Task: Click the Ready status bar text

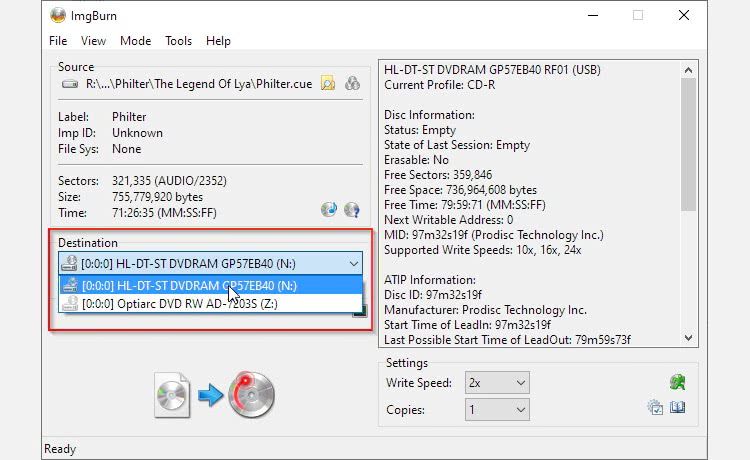Action: point(60,449)
